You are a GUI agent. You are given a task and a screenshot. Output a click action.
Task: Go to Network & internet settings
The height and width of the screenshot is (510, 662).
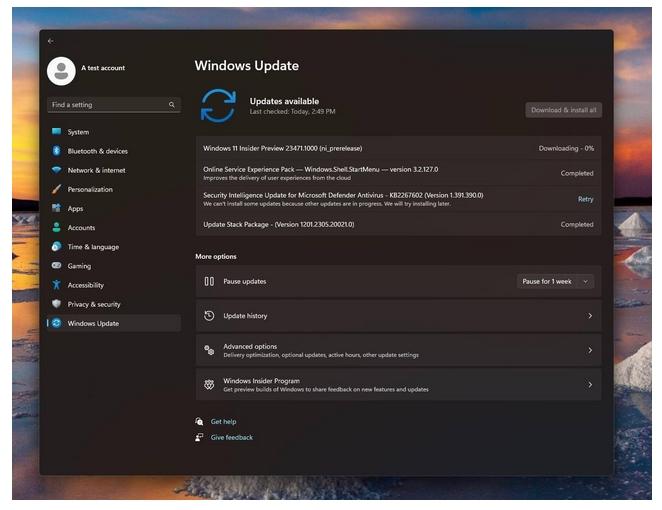pos(96,170)
